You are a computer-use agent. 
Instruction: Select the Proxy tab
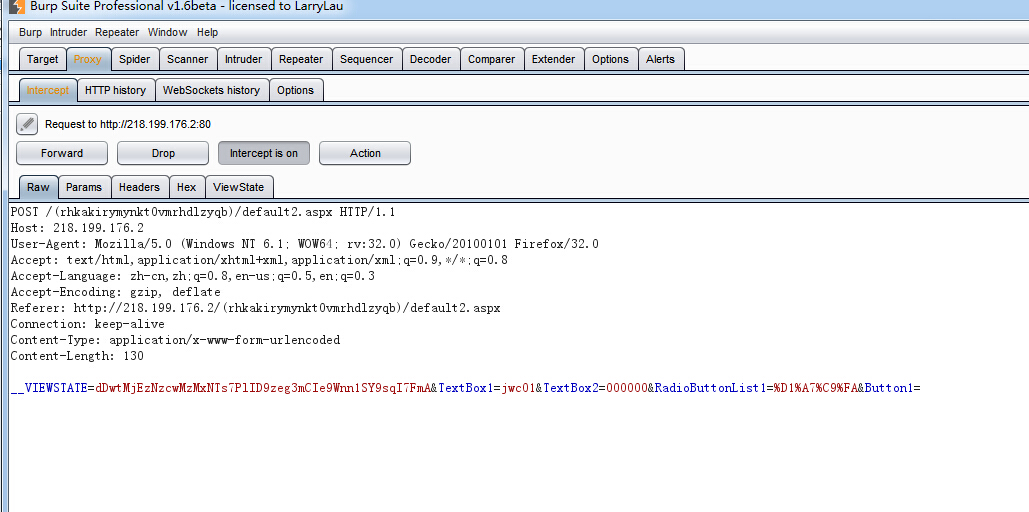pos(88,59)
